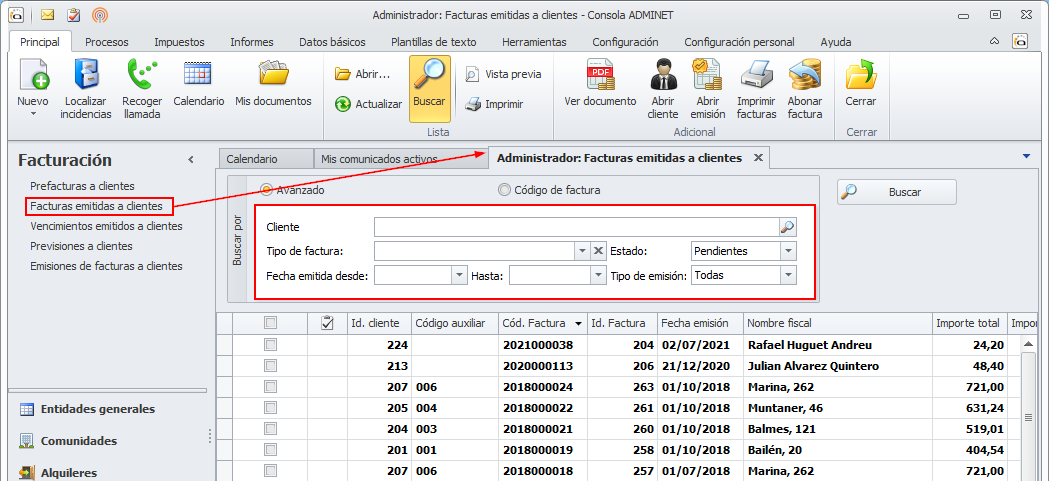
Task: Click the table scrollbar up arrow
Action: click(x=1029, y=344)
